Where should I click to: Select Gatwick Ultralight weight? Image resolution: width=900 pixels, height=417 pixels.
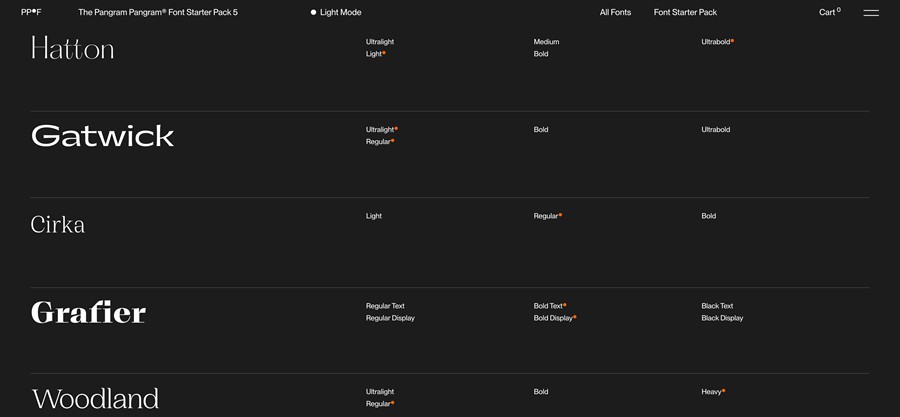pos(380,130)
